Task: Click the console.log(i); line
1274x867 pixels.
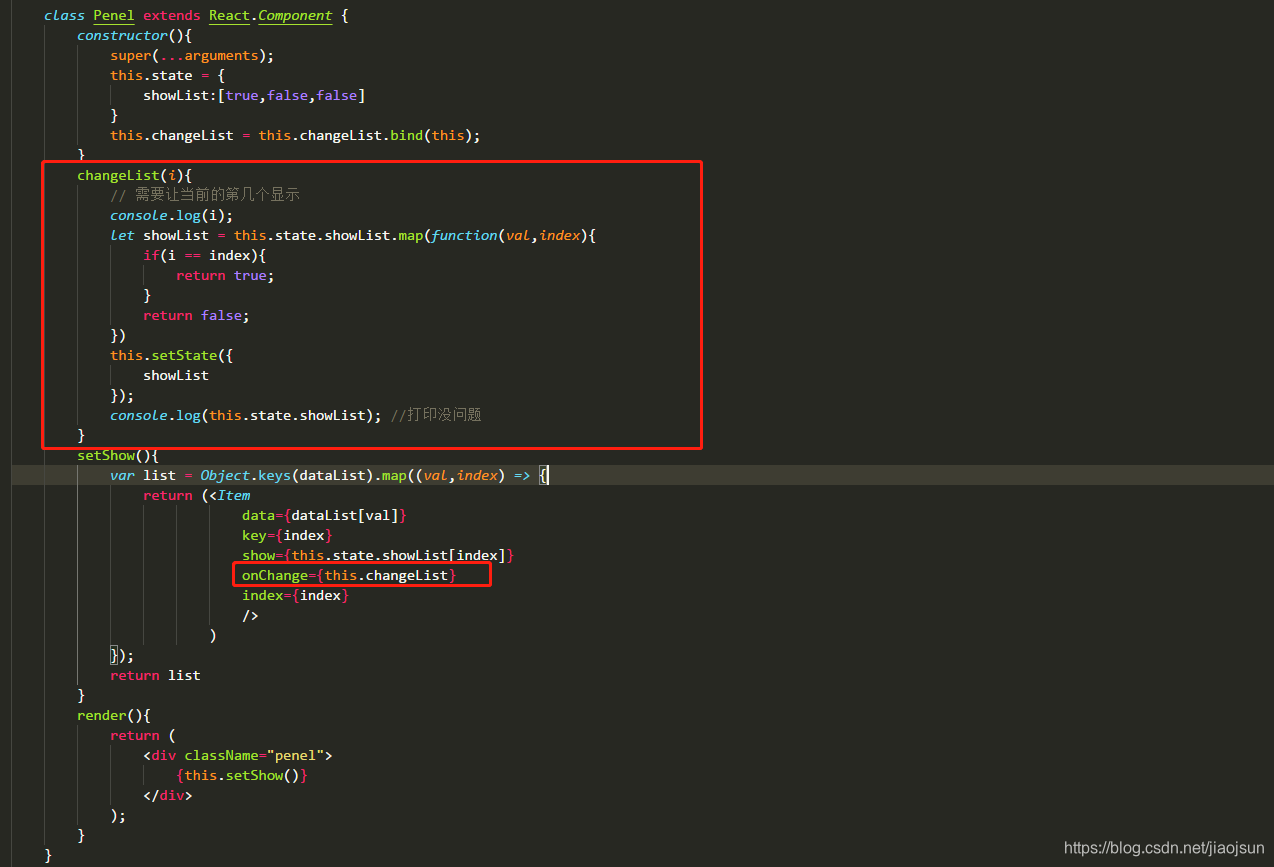Action: (172, 216)
